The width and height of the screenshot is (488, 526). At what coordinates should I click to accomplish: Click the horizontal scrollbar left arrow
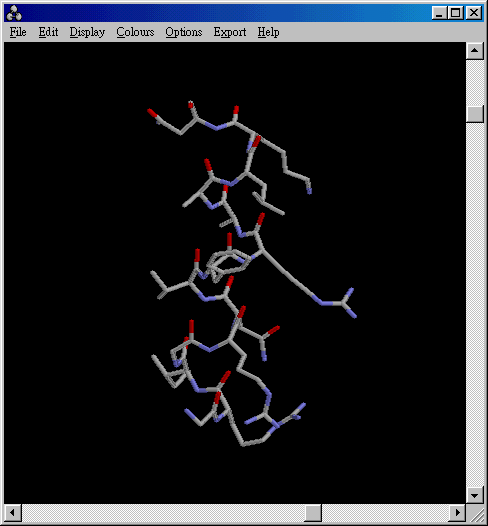13,513
